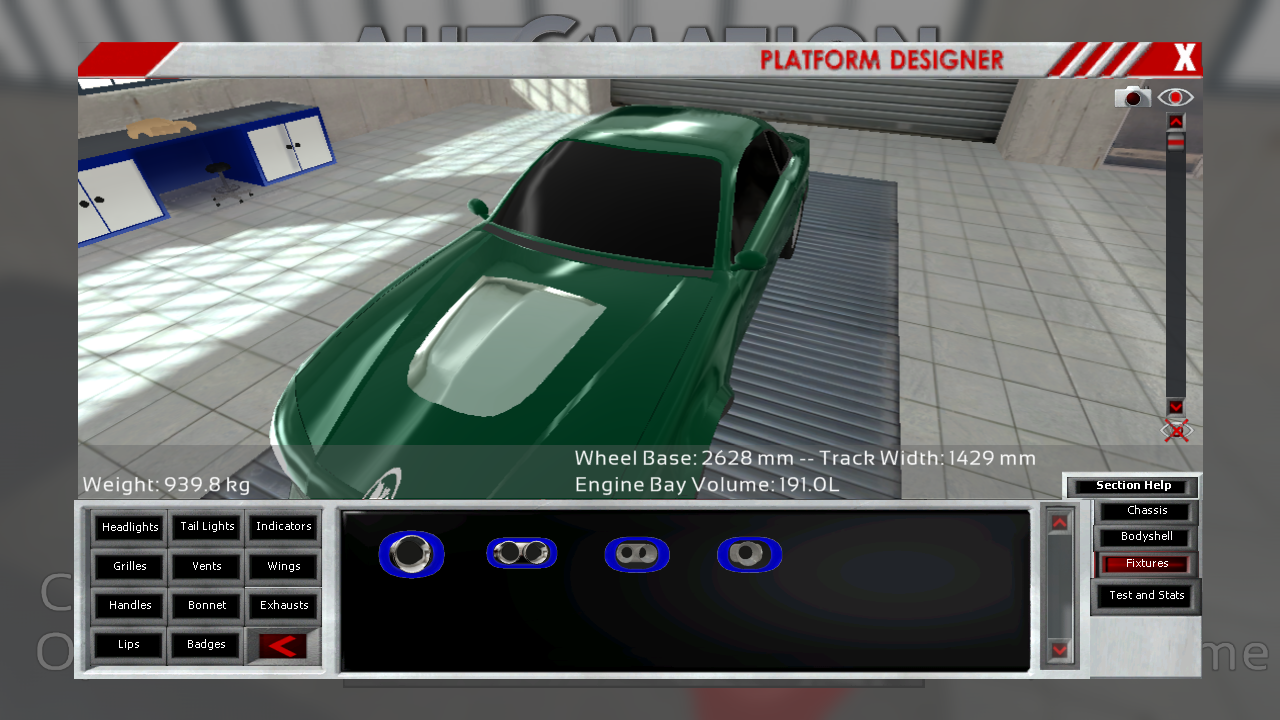Switch to the Fixtures tab

[1147, 564]
